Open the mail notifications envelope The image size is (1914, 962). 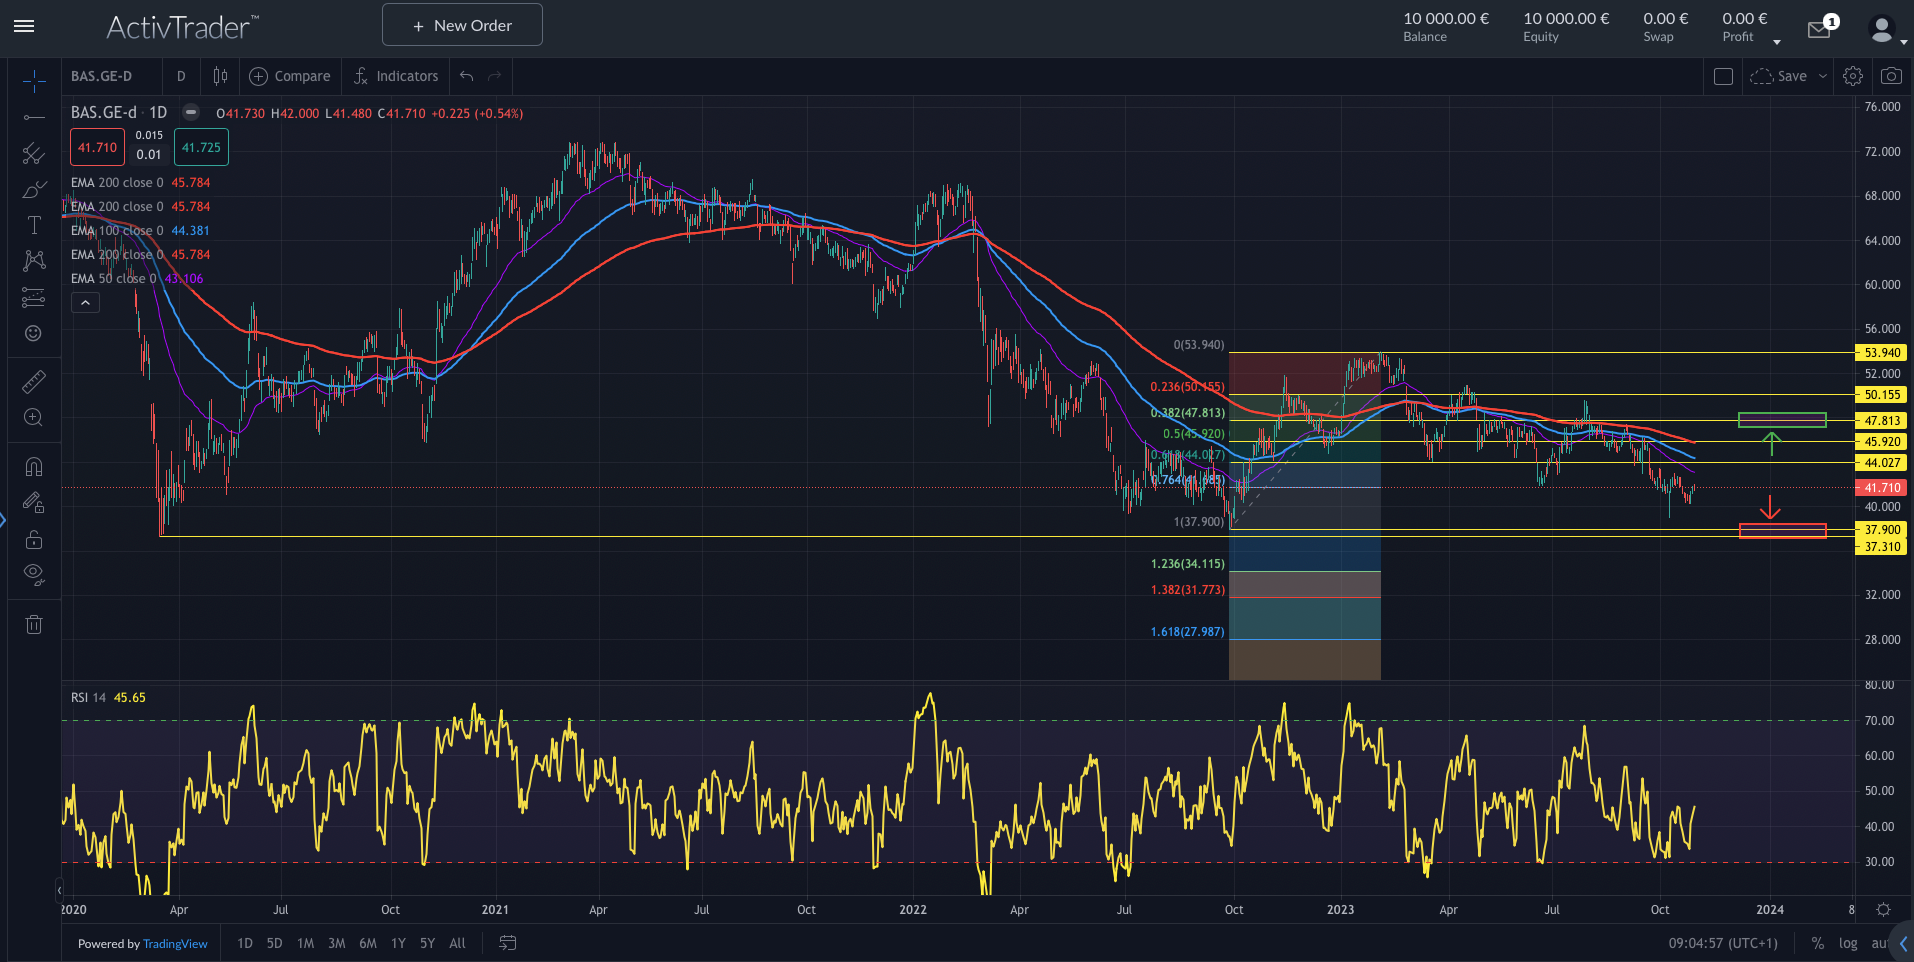(x=1819, y=29)
